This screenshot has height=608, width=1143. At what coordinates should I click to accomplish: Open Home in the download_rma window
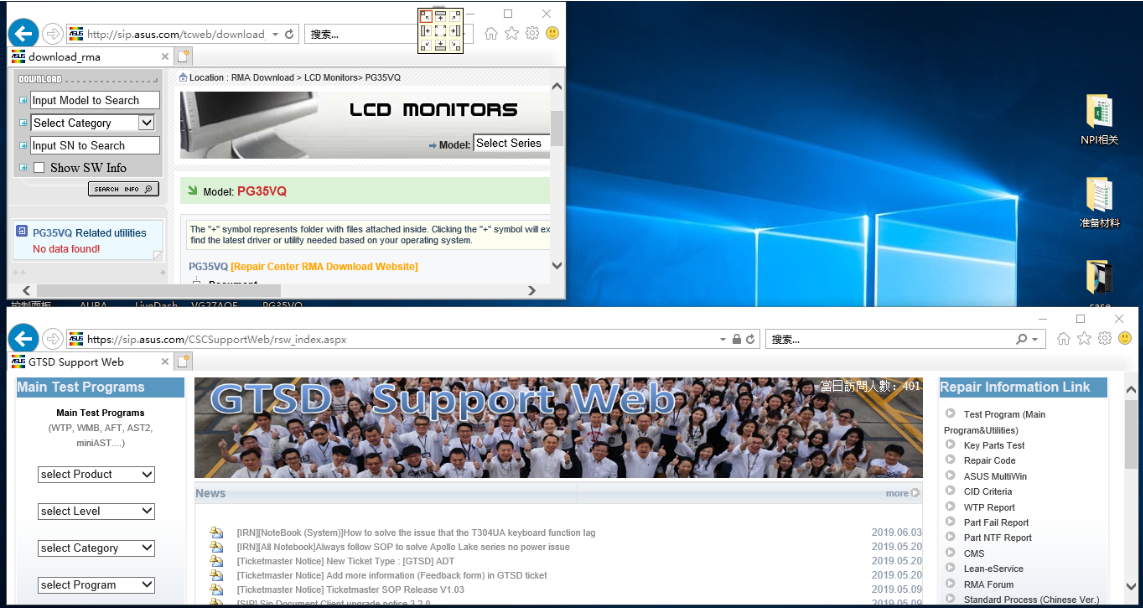click(x=491, y=34)
